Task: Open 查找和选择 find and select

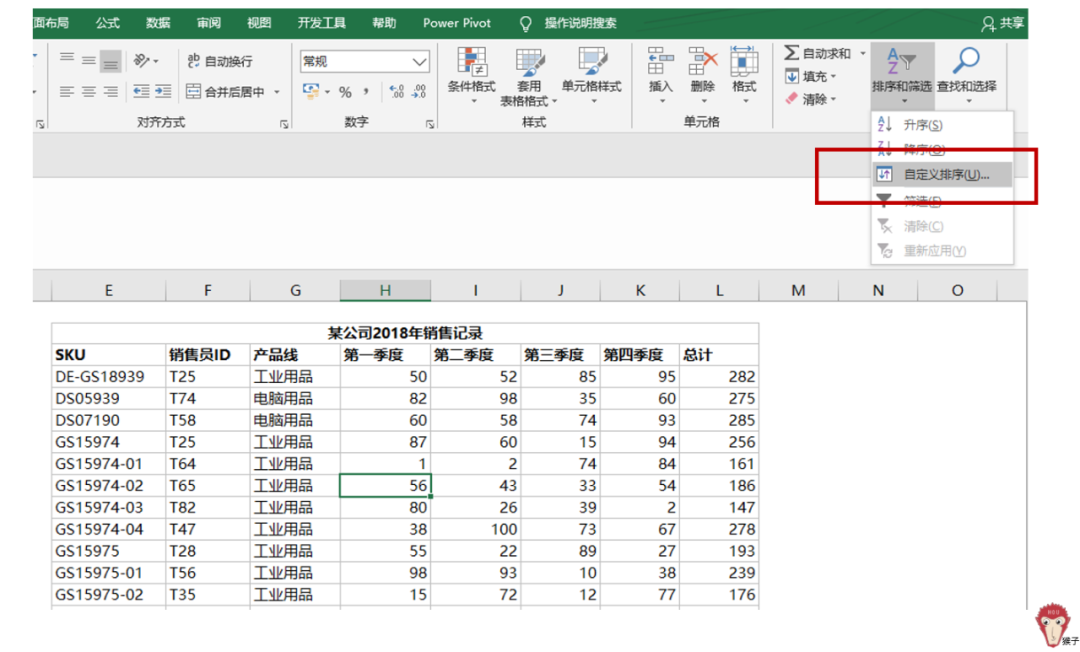Action: click(x=966, y=76)
